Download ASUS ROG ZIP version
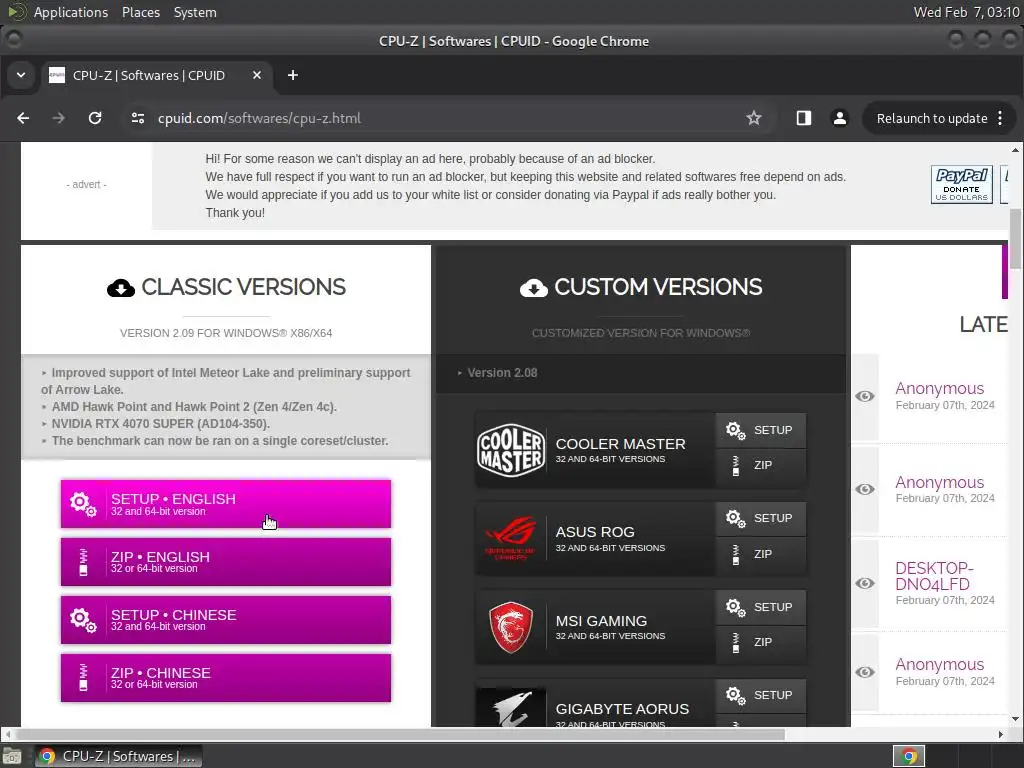 tap(761, 555)
